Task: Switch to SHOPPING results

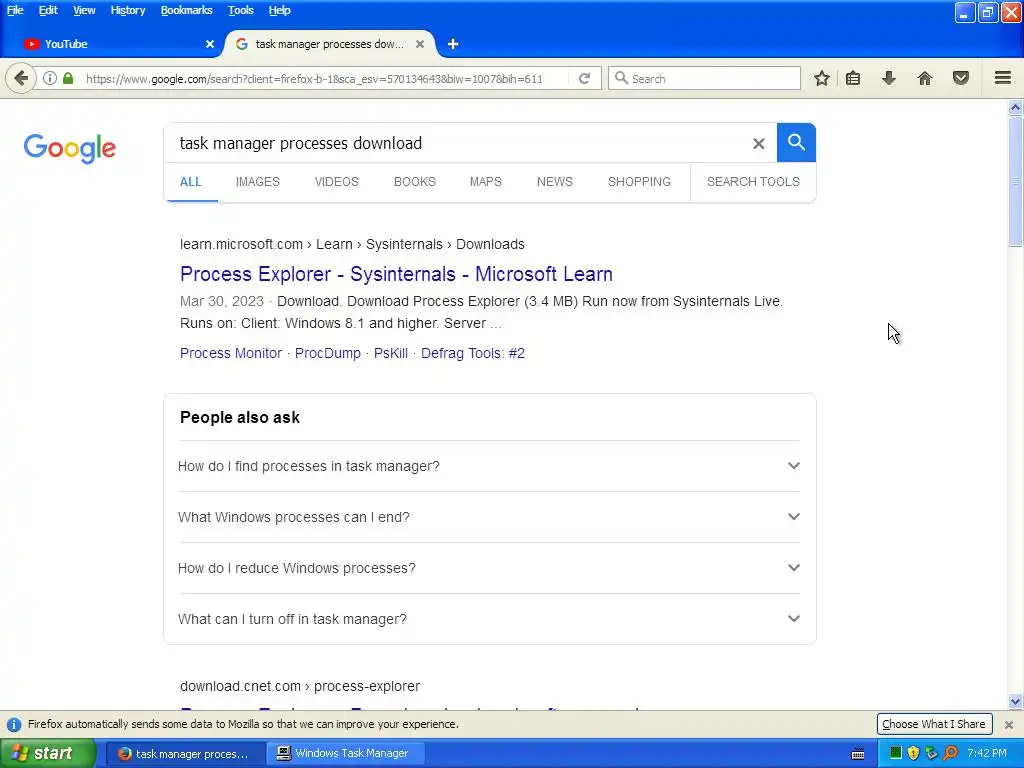Action: coord(639,182)
